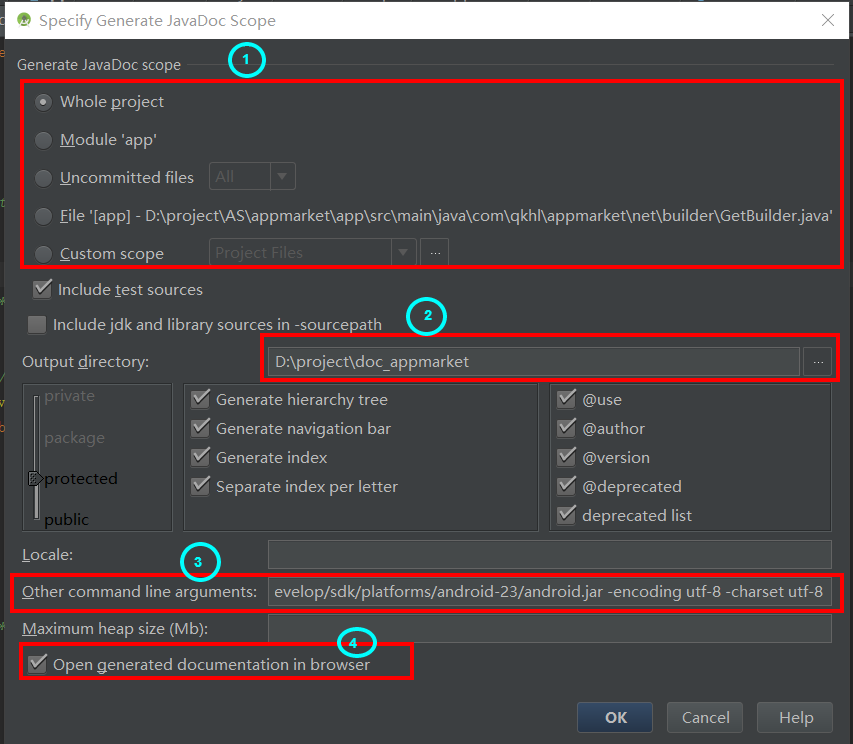Uncheck the Generate index option
853x744 pixels.
[201, 457]
